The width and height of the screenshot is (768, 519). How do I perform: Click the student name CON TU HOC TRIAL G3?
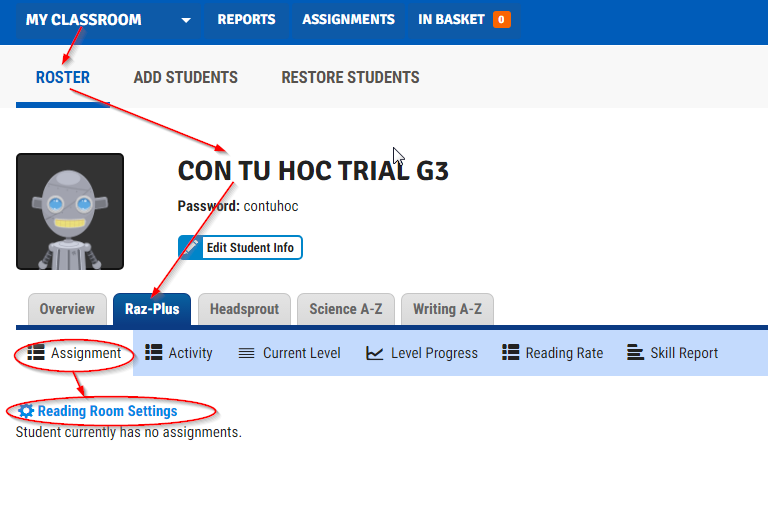pos(313,171)
